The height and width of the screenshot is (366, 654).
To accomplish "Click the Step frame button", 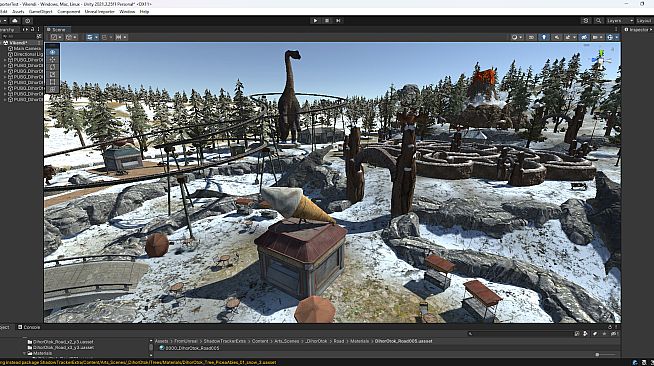I will click(x=338, y=20).
